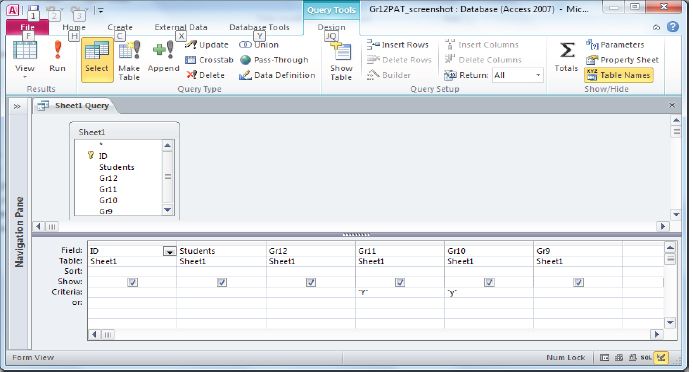This screenshot has width=693, height=372.
Task: Pick the Append query type
Action: [x=163, y=57]
